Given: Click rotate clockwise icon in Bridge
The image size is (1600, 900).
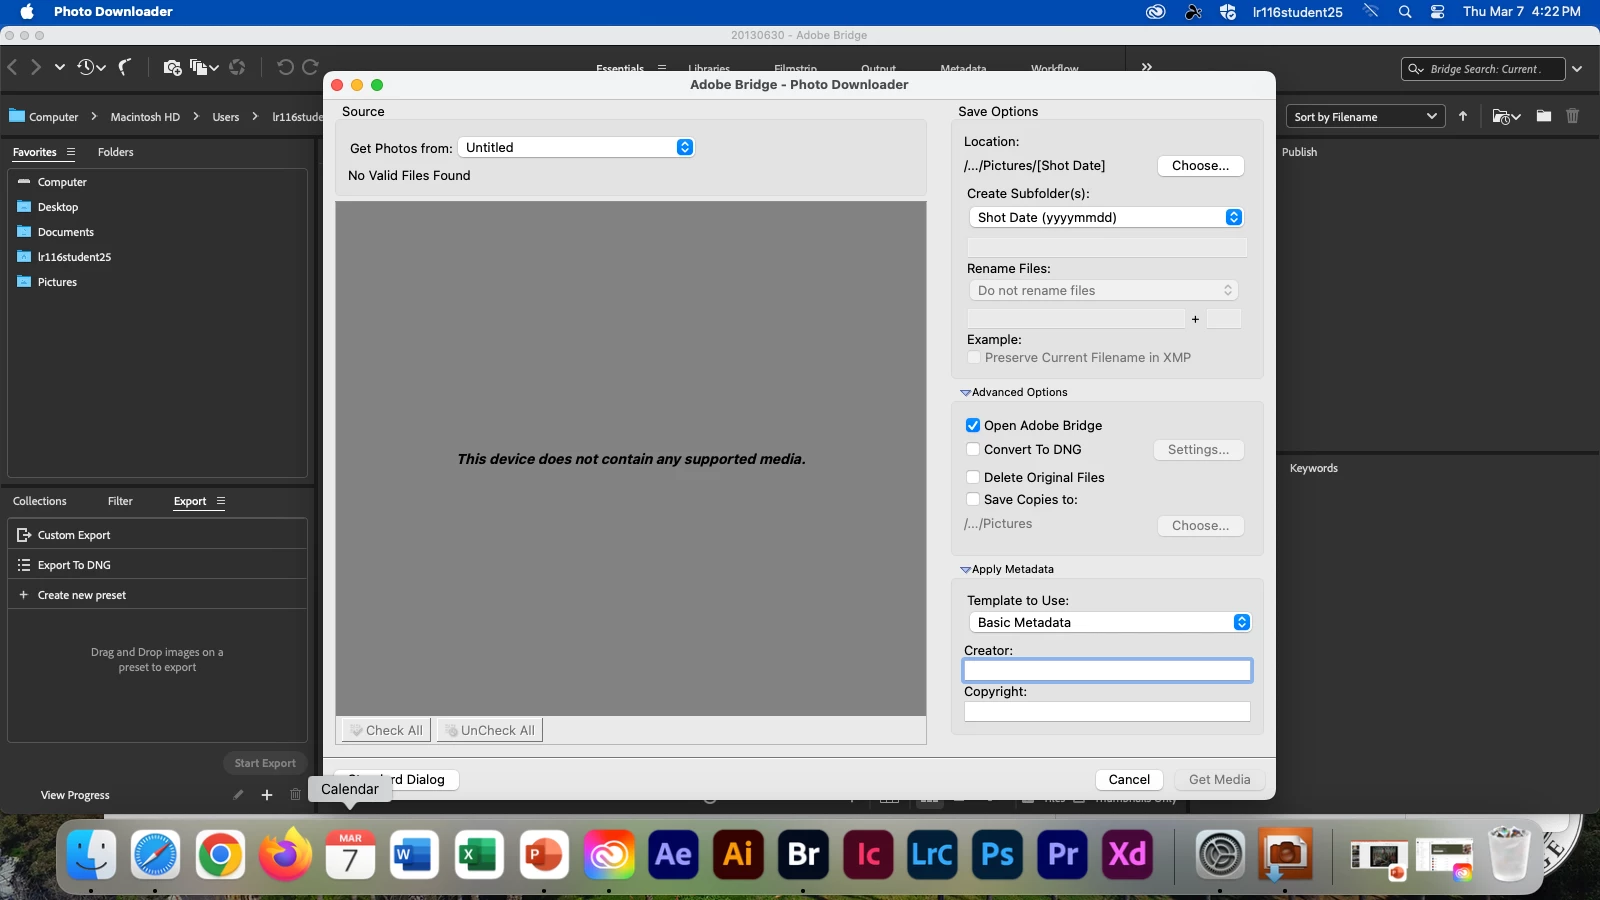Looking at the screenshot, I should (310, 67).
